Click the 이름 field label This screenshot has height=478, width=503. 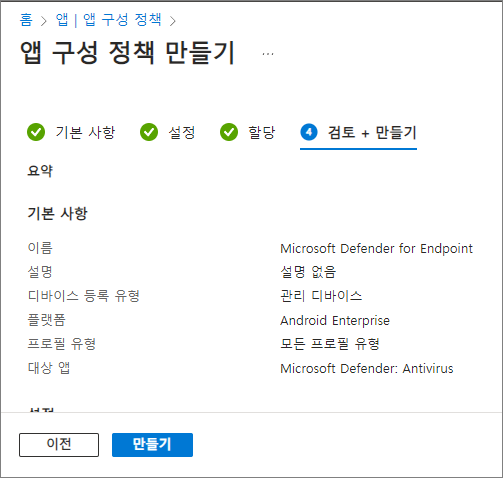pos(40,248)
